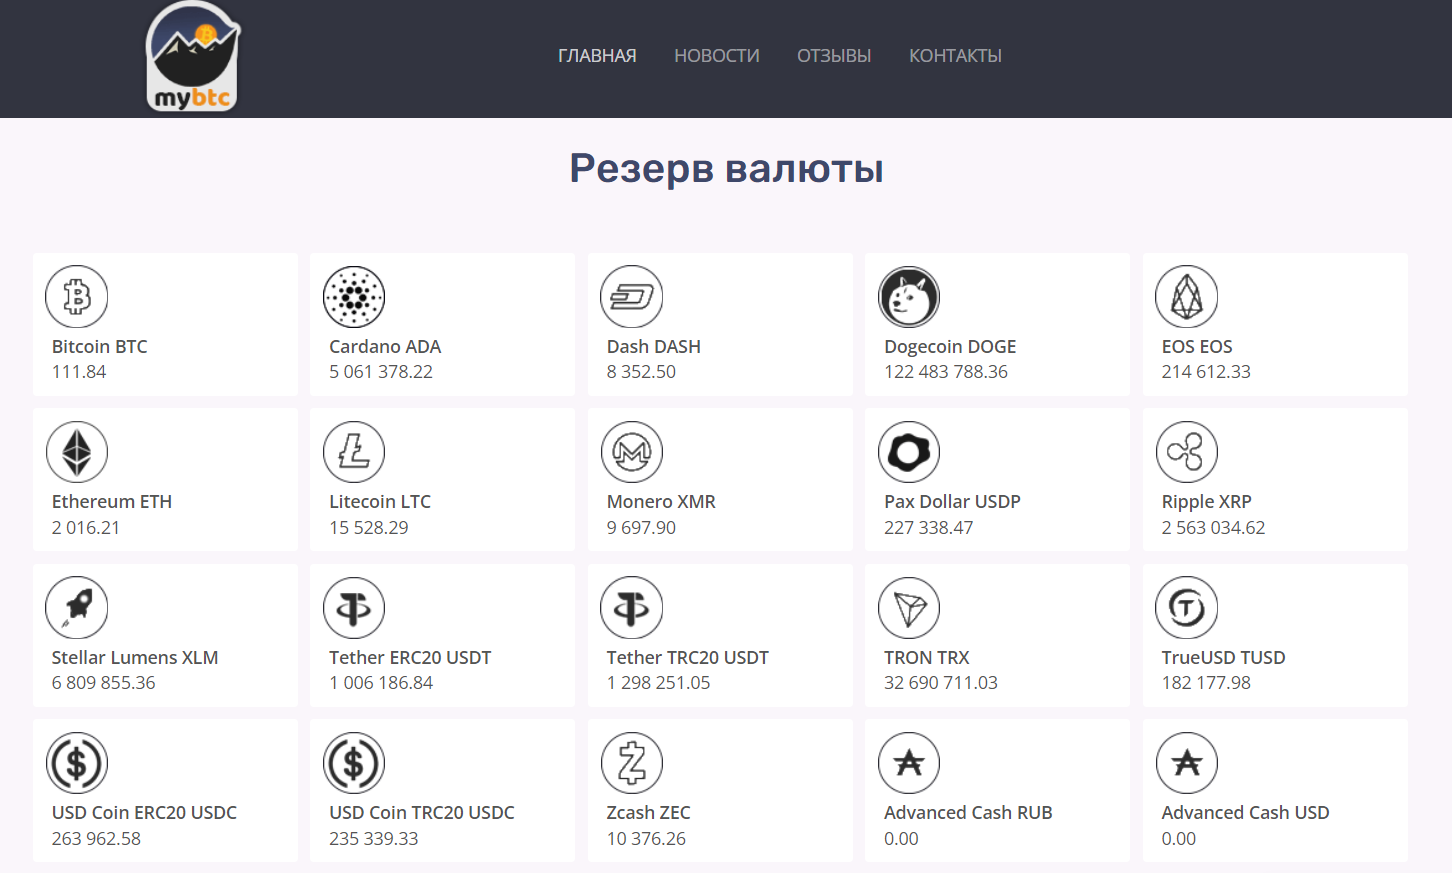Select the TrueUSD reserve 182 177.98
Image resolution: width=1452 pixels, height=873 pixels.
click(1206, 683)
